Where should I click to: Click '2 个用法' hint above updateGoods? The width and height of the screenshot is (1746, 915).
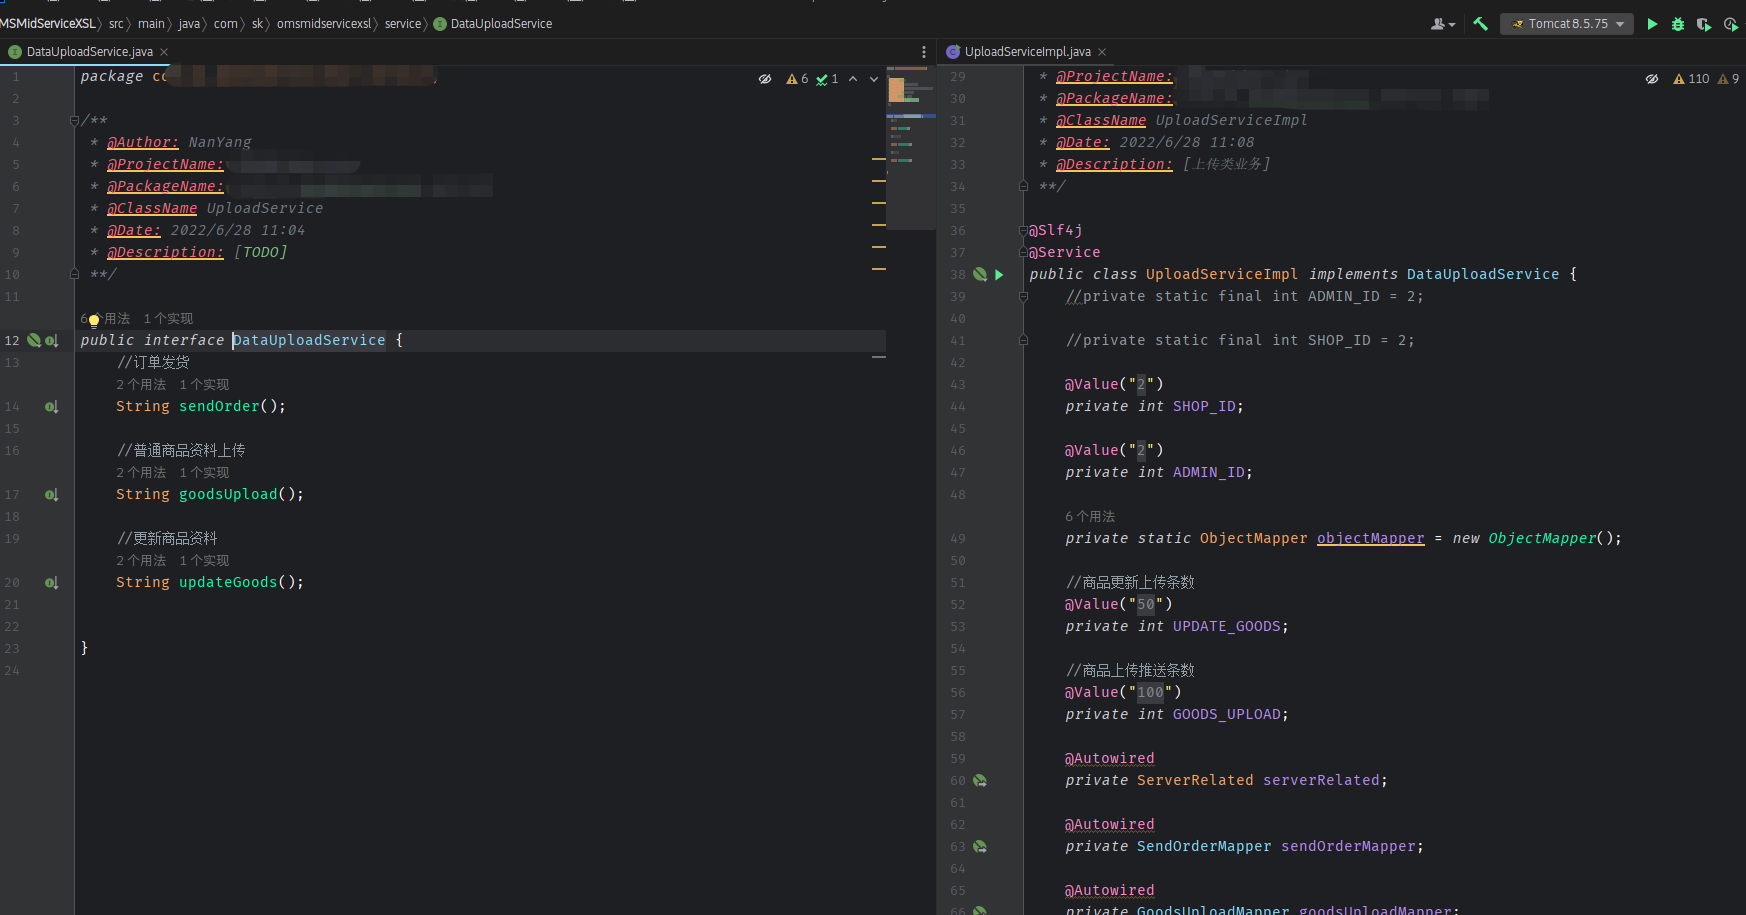point(141,561)
